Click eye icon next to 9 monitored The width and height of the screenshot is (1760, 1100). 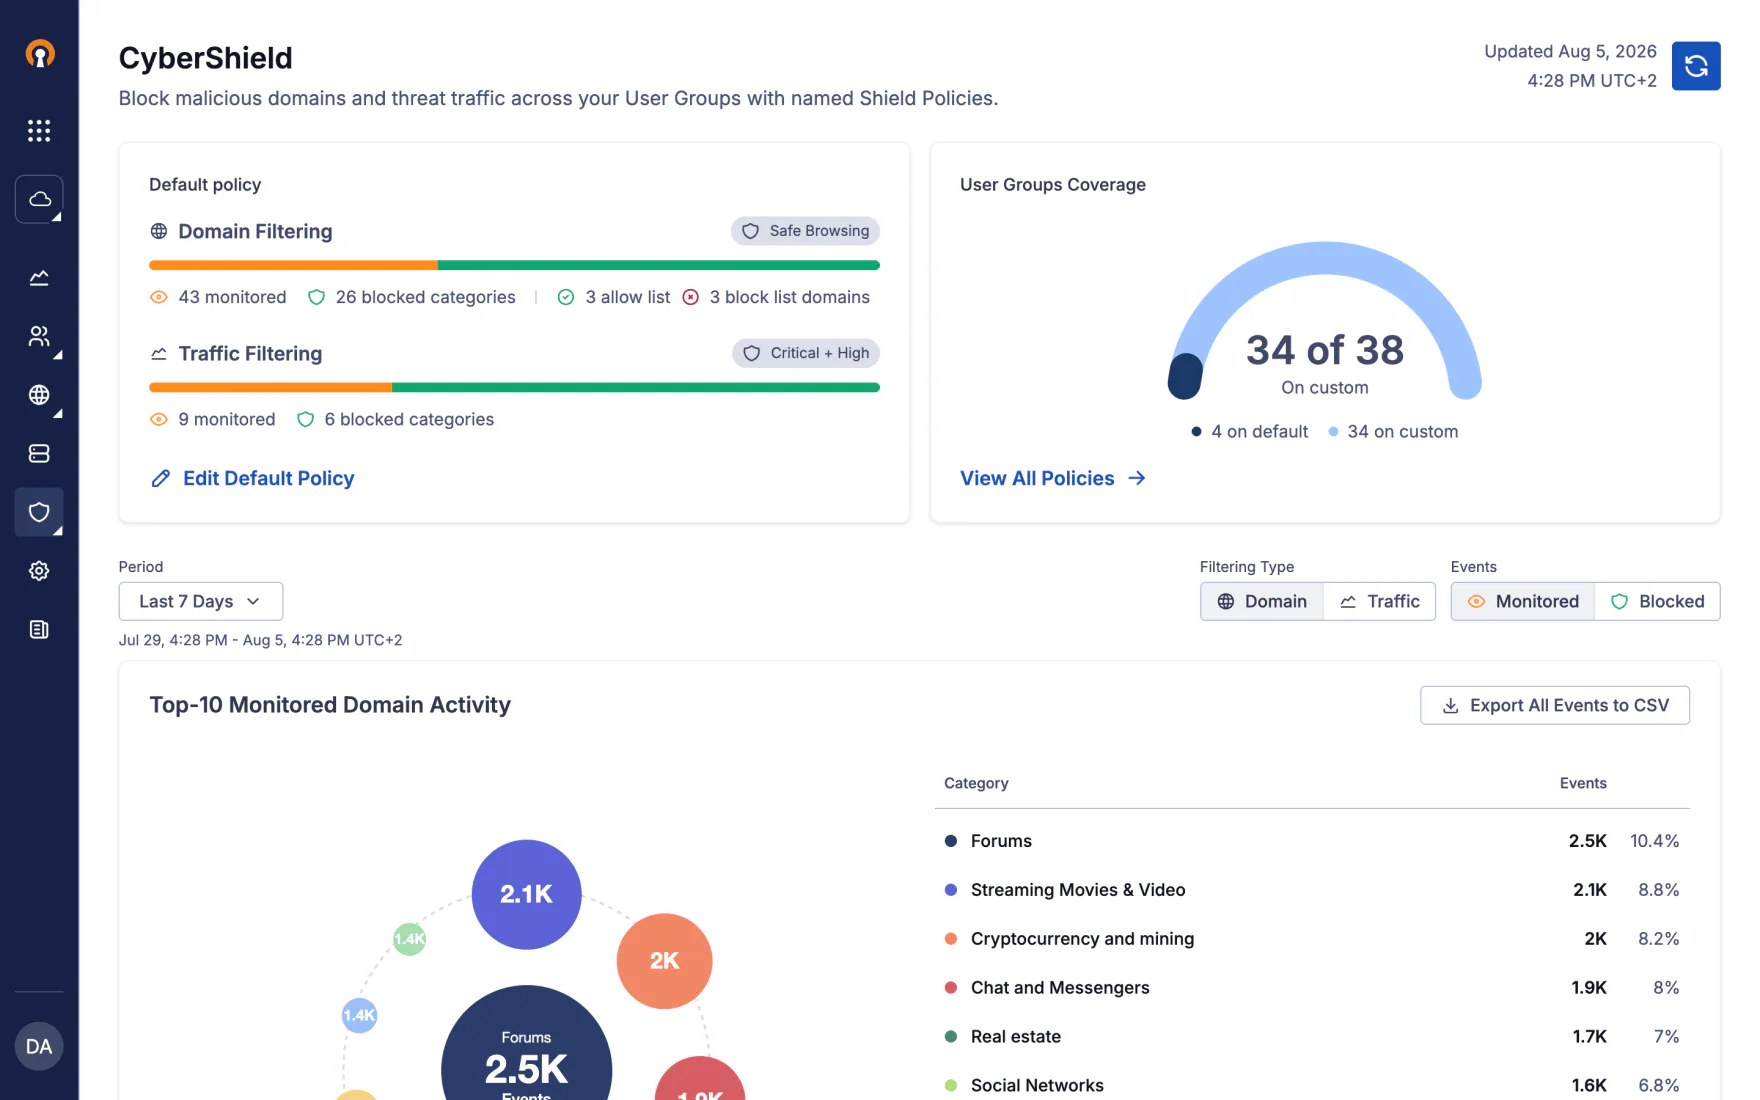[x=159, y=419]
